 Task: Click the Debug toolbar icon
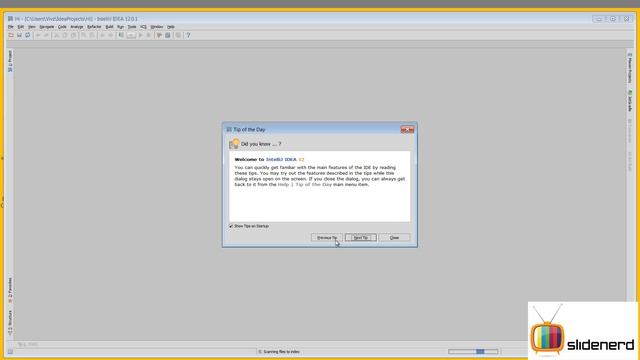tap(149, 36)
